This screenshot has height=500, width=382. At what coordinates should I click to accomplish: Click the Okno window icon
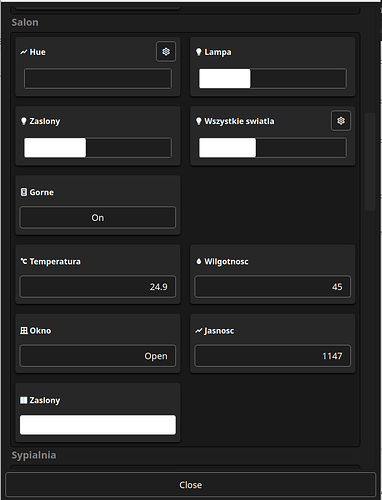[x=24, y=331]
